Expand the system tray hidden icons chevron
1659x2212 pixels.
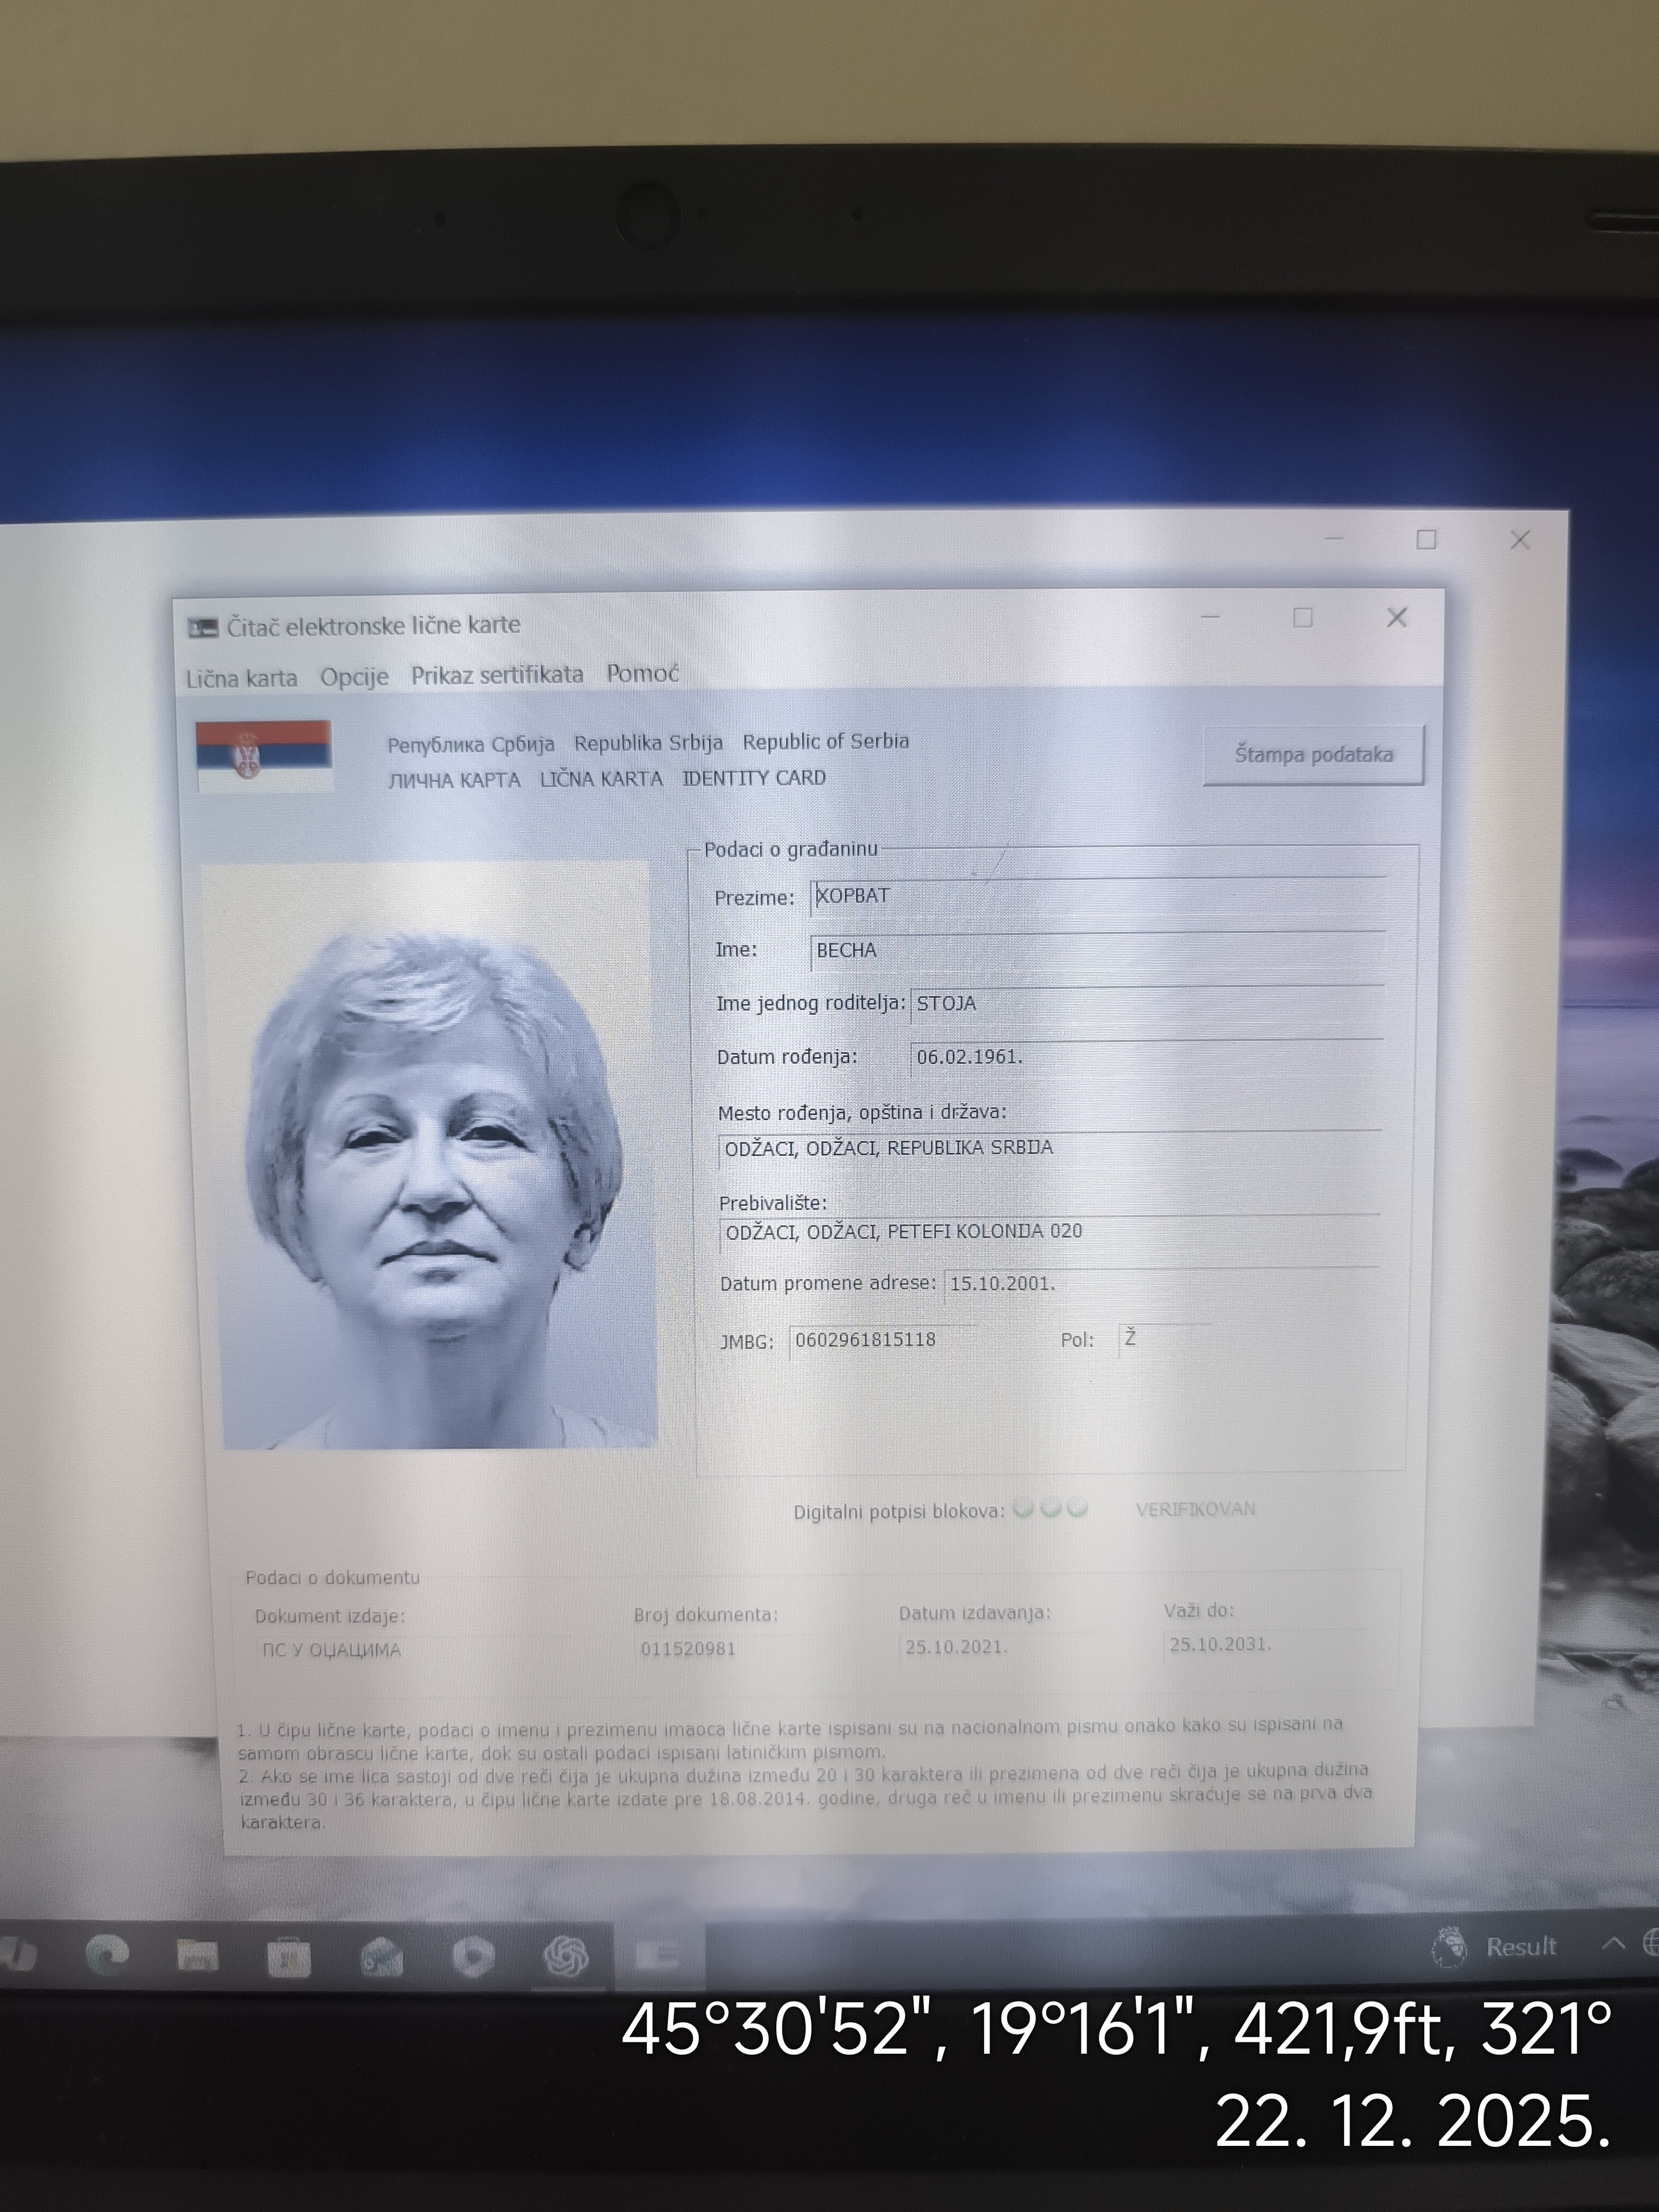click(1613, 1944)
